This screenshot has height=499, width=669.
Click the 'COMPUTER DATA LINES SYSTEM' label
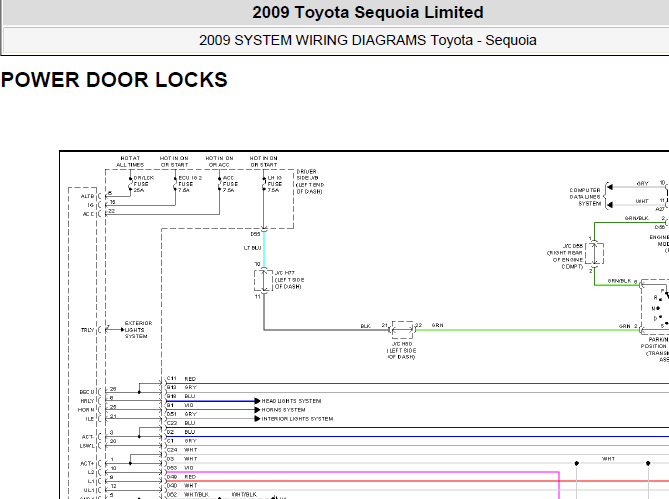(x=585, y=197)
